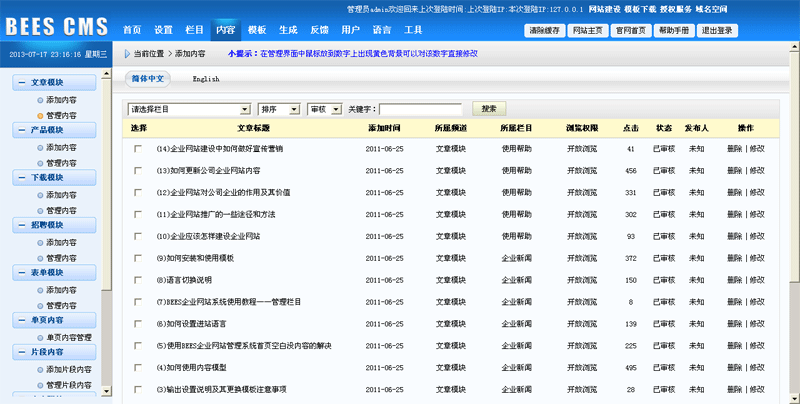800x404 pixels.
Task: Check the box for article (4)如何使用内容模型
Action: tap(138, 367)
